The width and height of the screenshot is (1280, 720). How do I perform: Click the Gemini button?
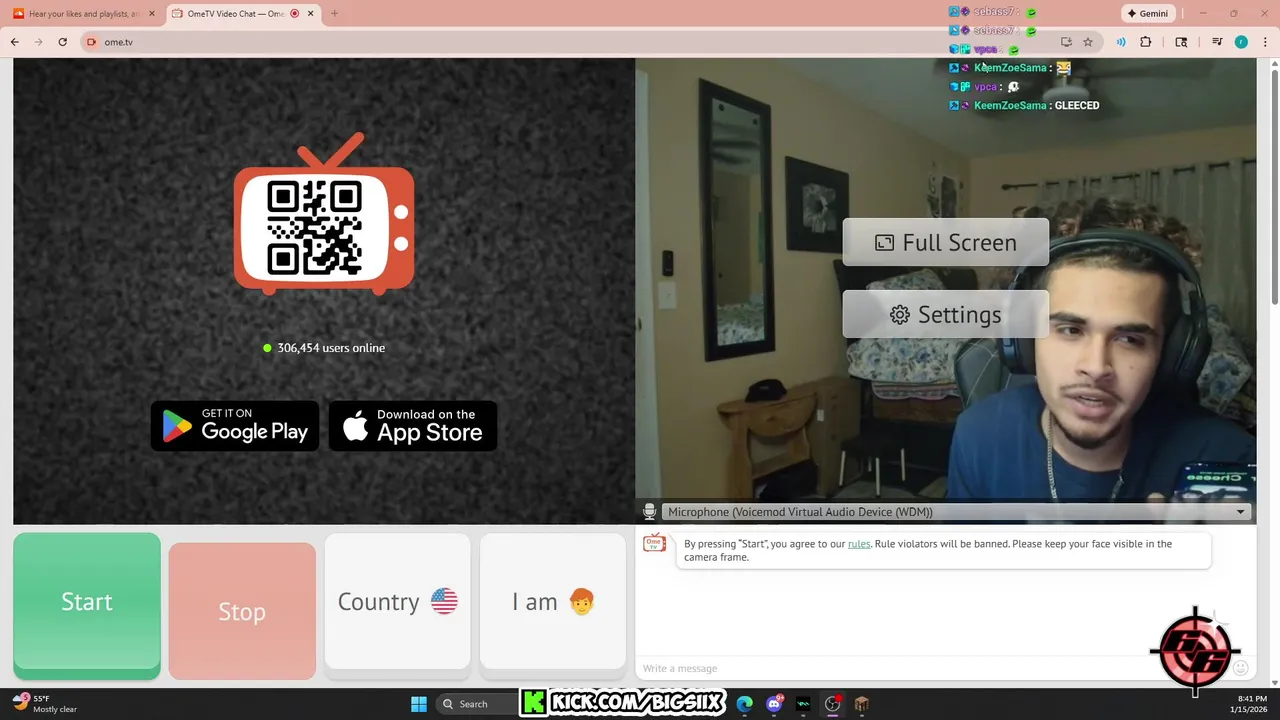click(x=1147, y=14)
